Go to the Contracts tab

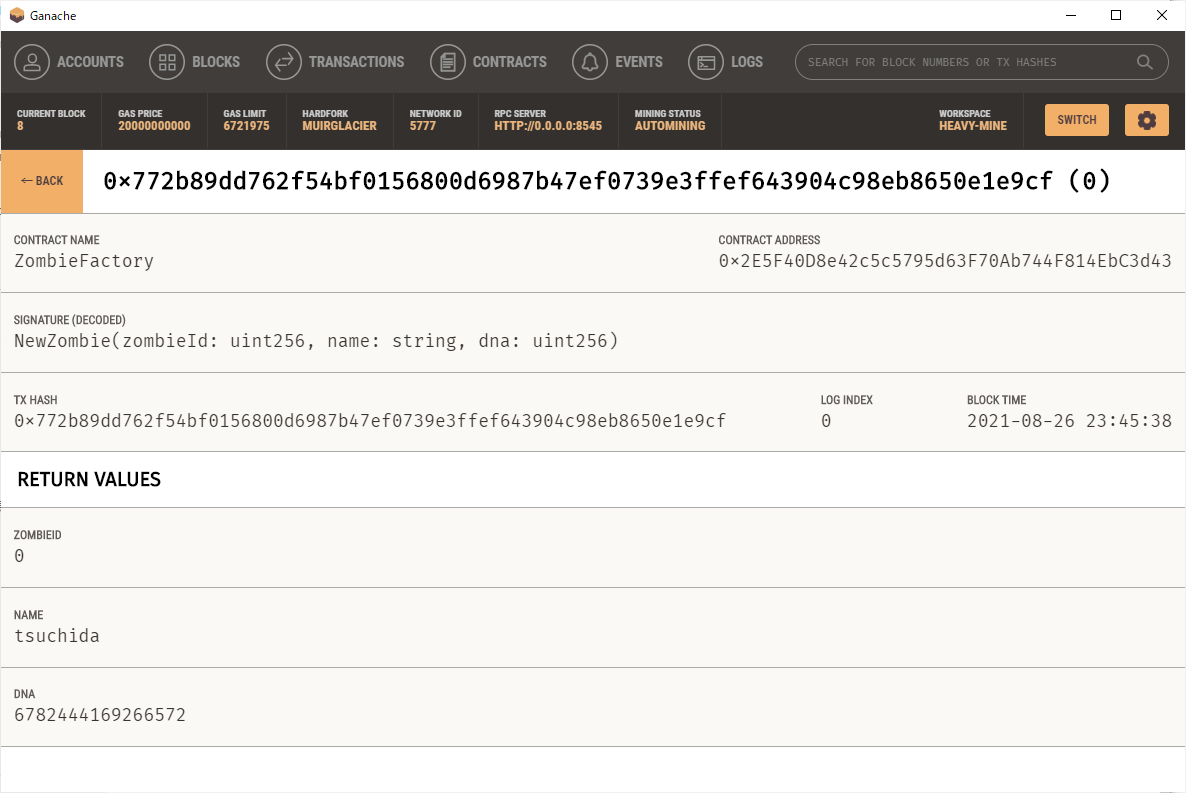point(489,62)
